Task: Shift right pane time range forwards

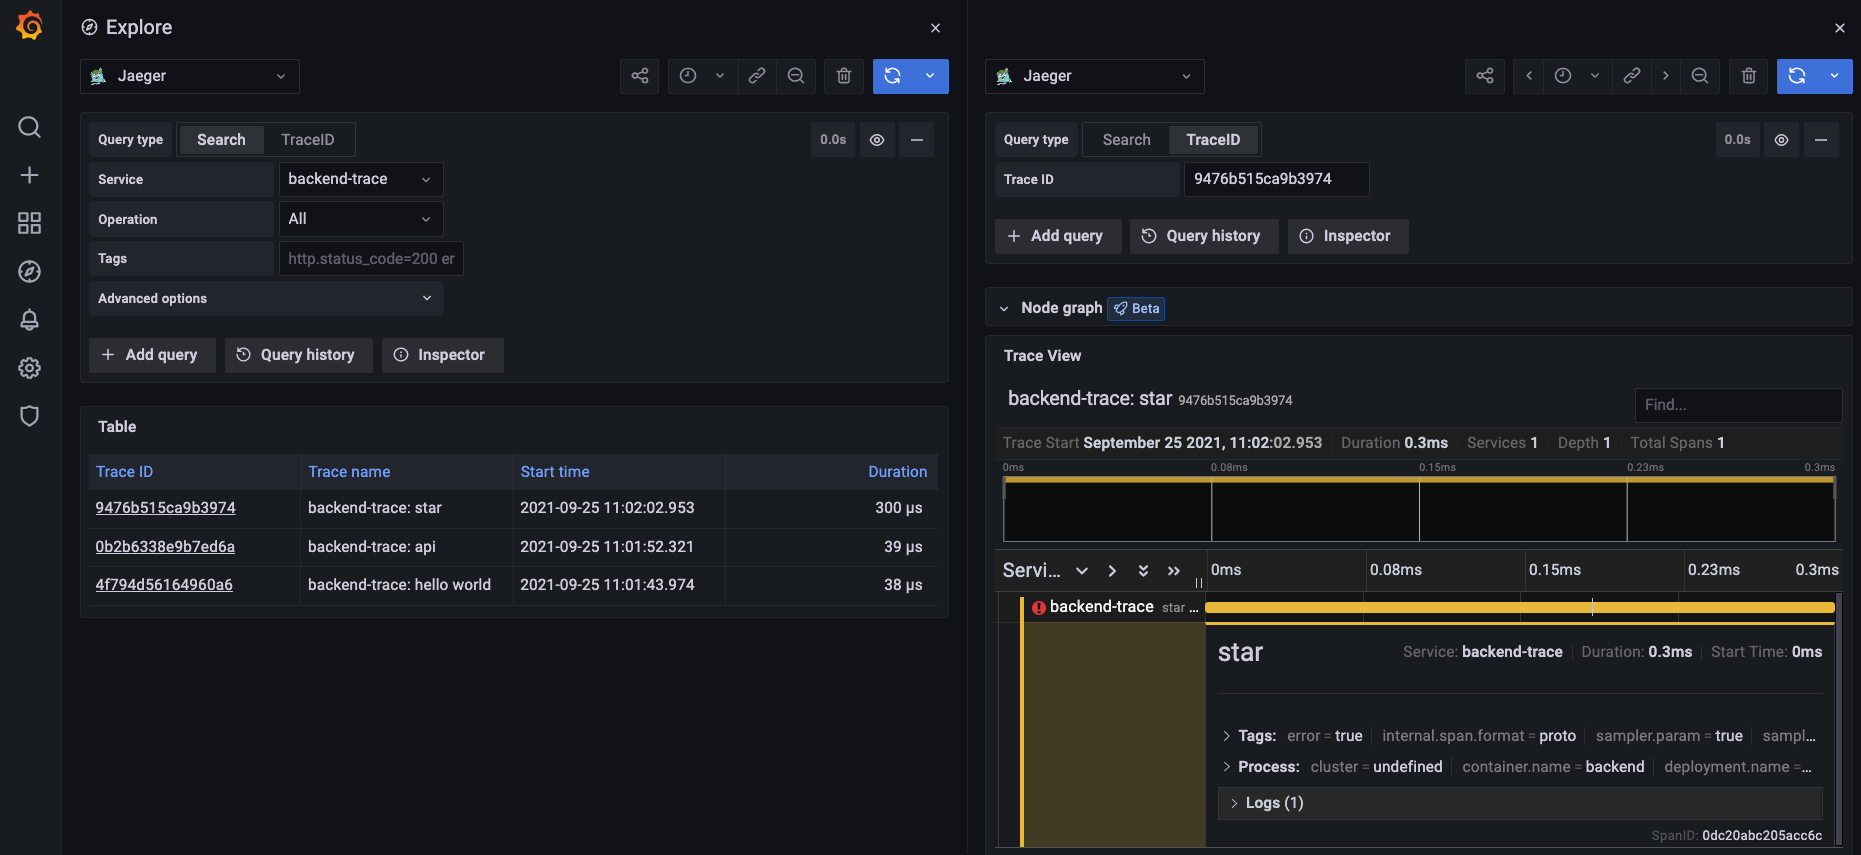Action: [x=1665, y=76]
